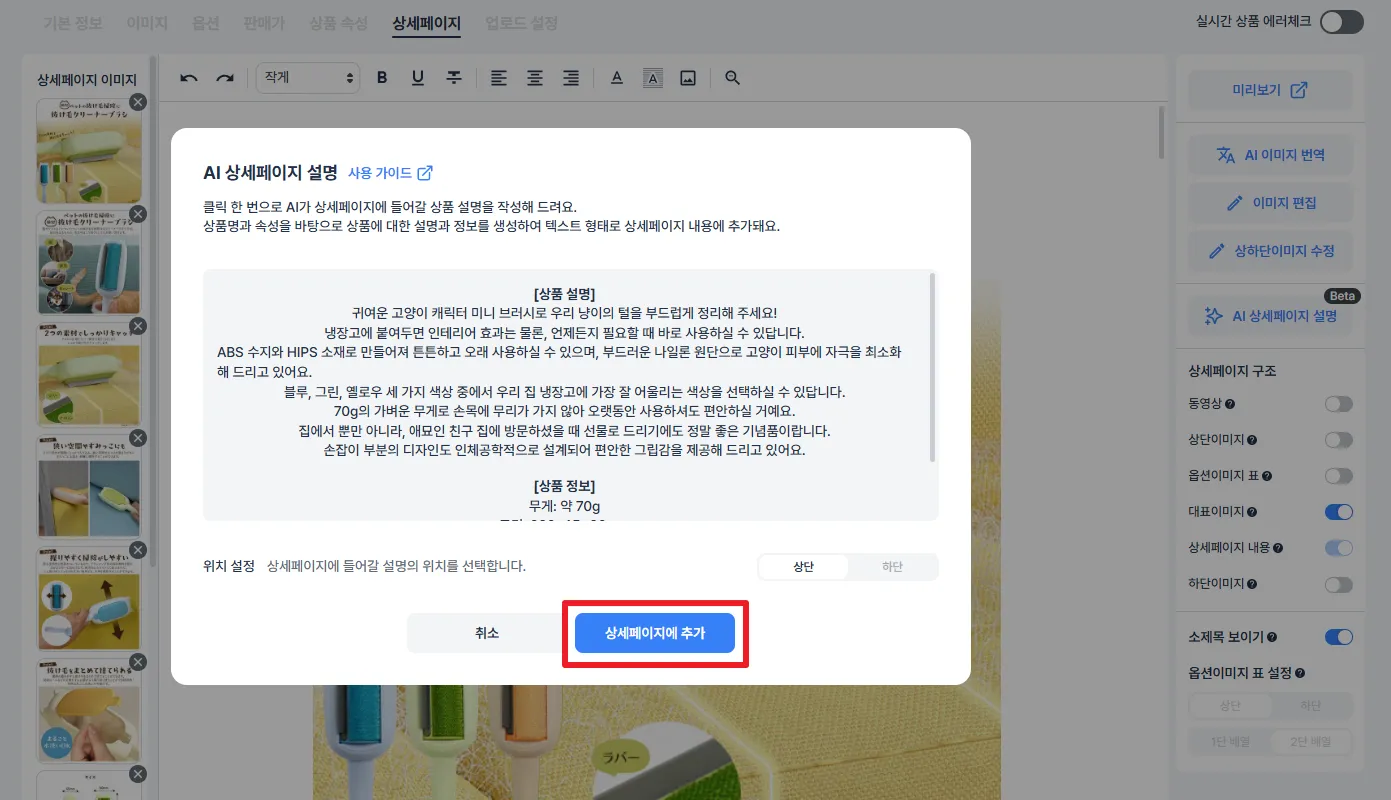Align text to the left

(499, 78)
